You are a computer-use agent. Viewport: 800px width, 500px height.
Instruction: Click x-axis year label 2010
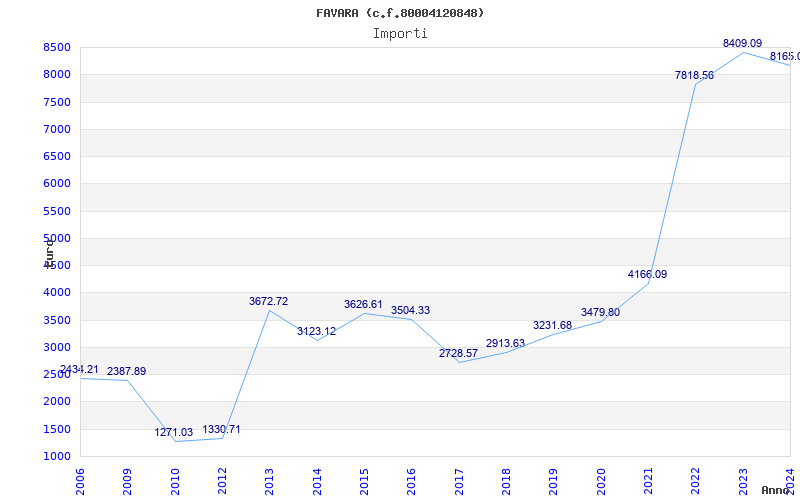point(175,482)
